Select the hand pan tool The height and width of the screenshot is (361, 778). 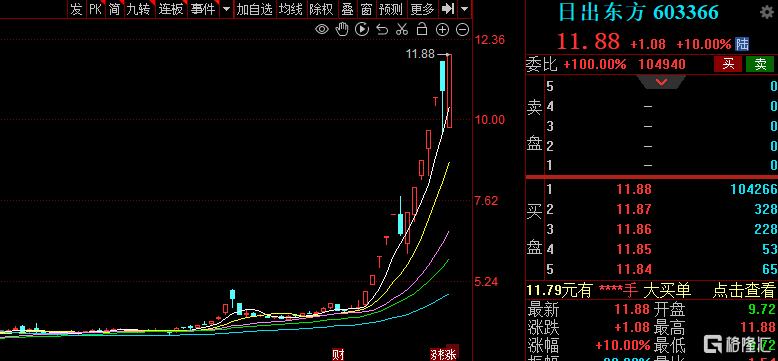342,29
